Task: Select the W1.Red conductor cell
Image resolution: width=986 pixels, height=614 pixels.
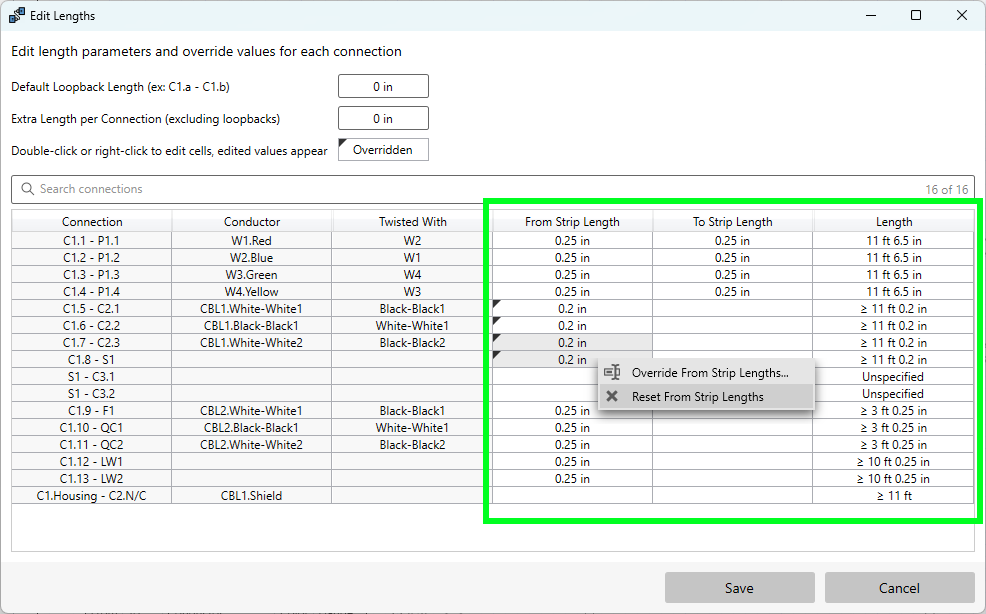Action: point(252,240)
